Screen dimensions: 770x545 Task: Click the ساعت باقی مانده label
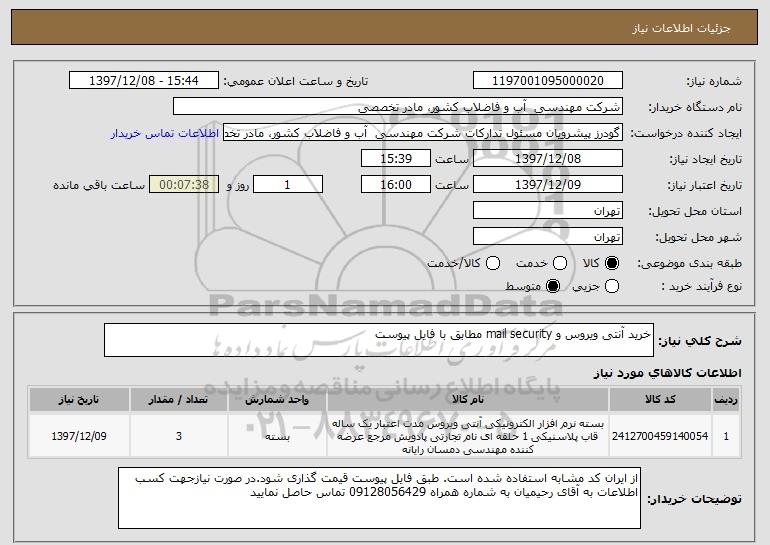click(99, 186)
